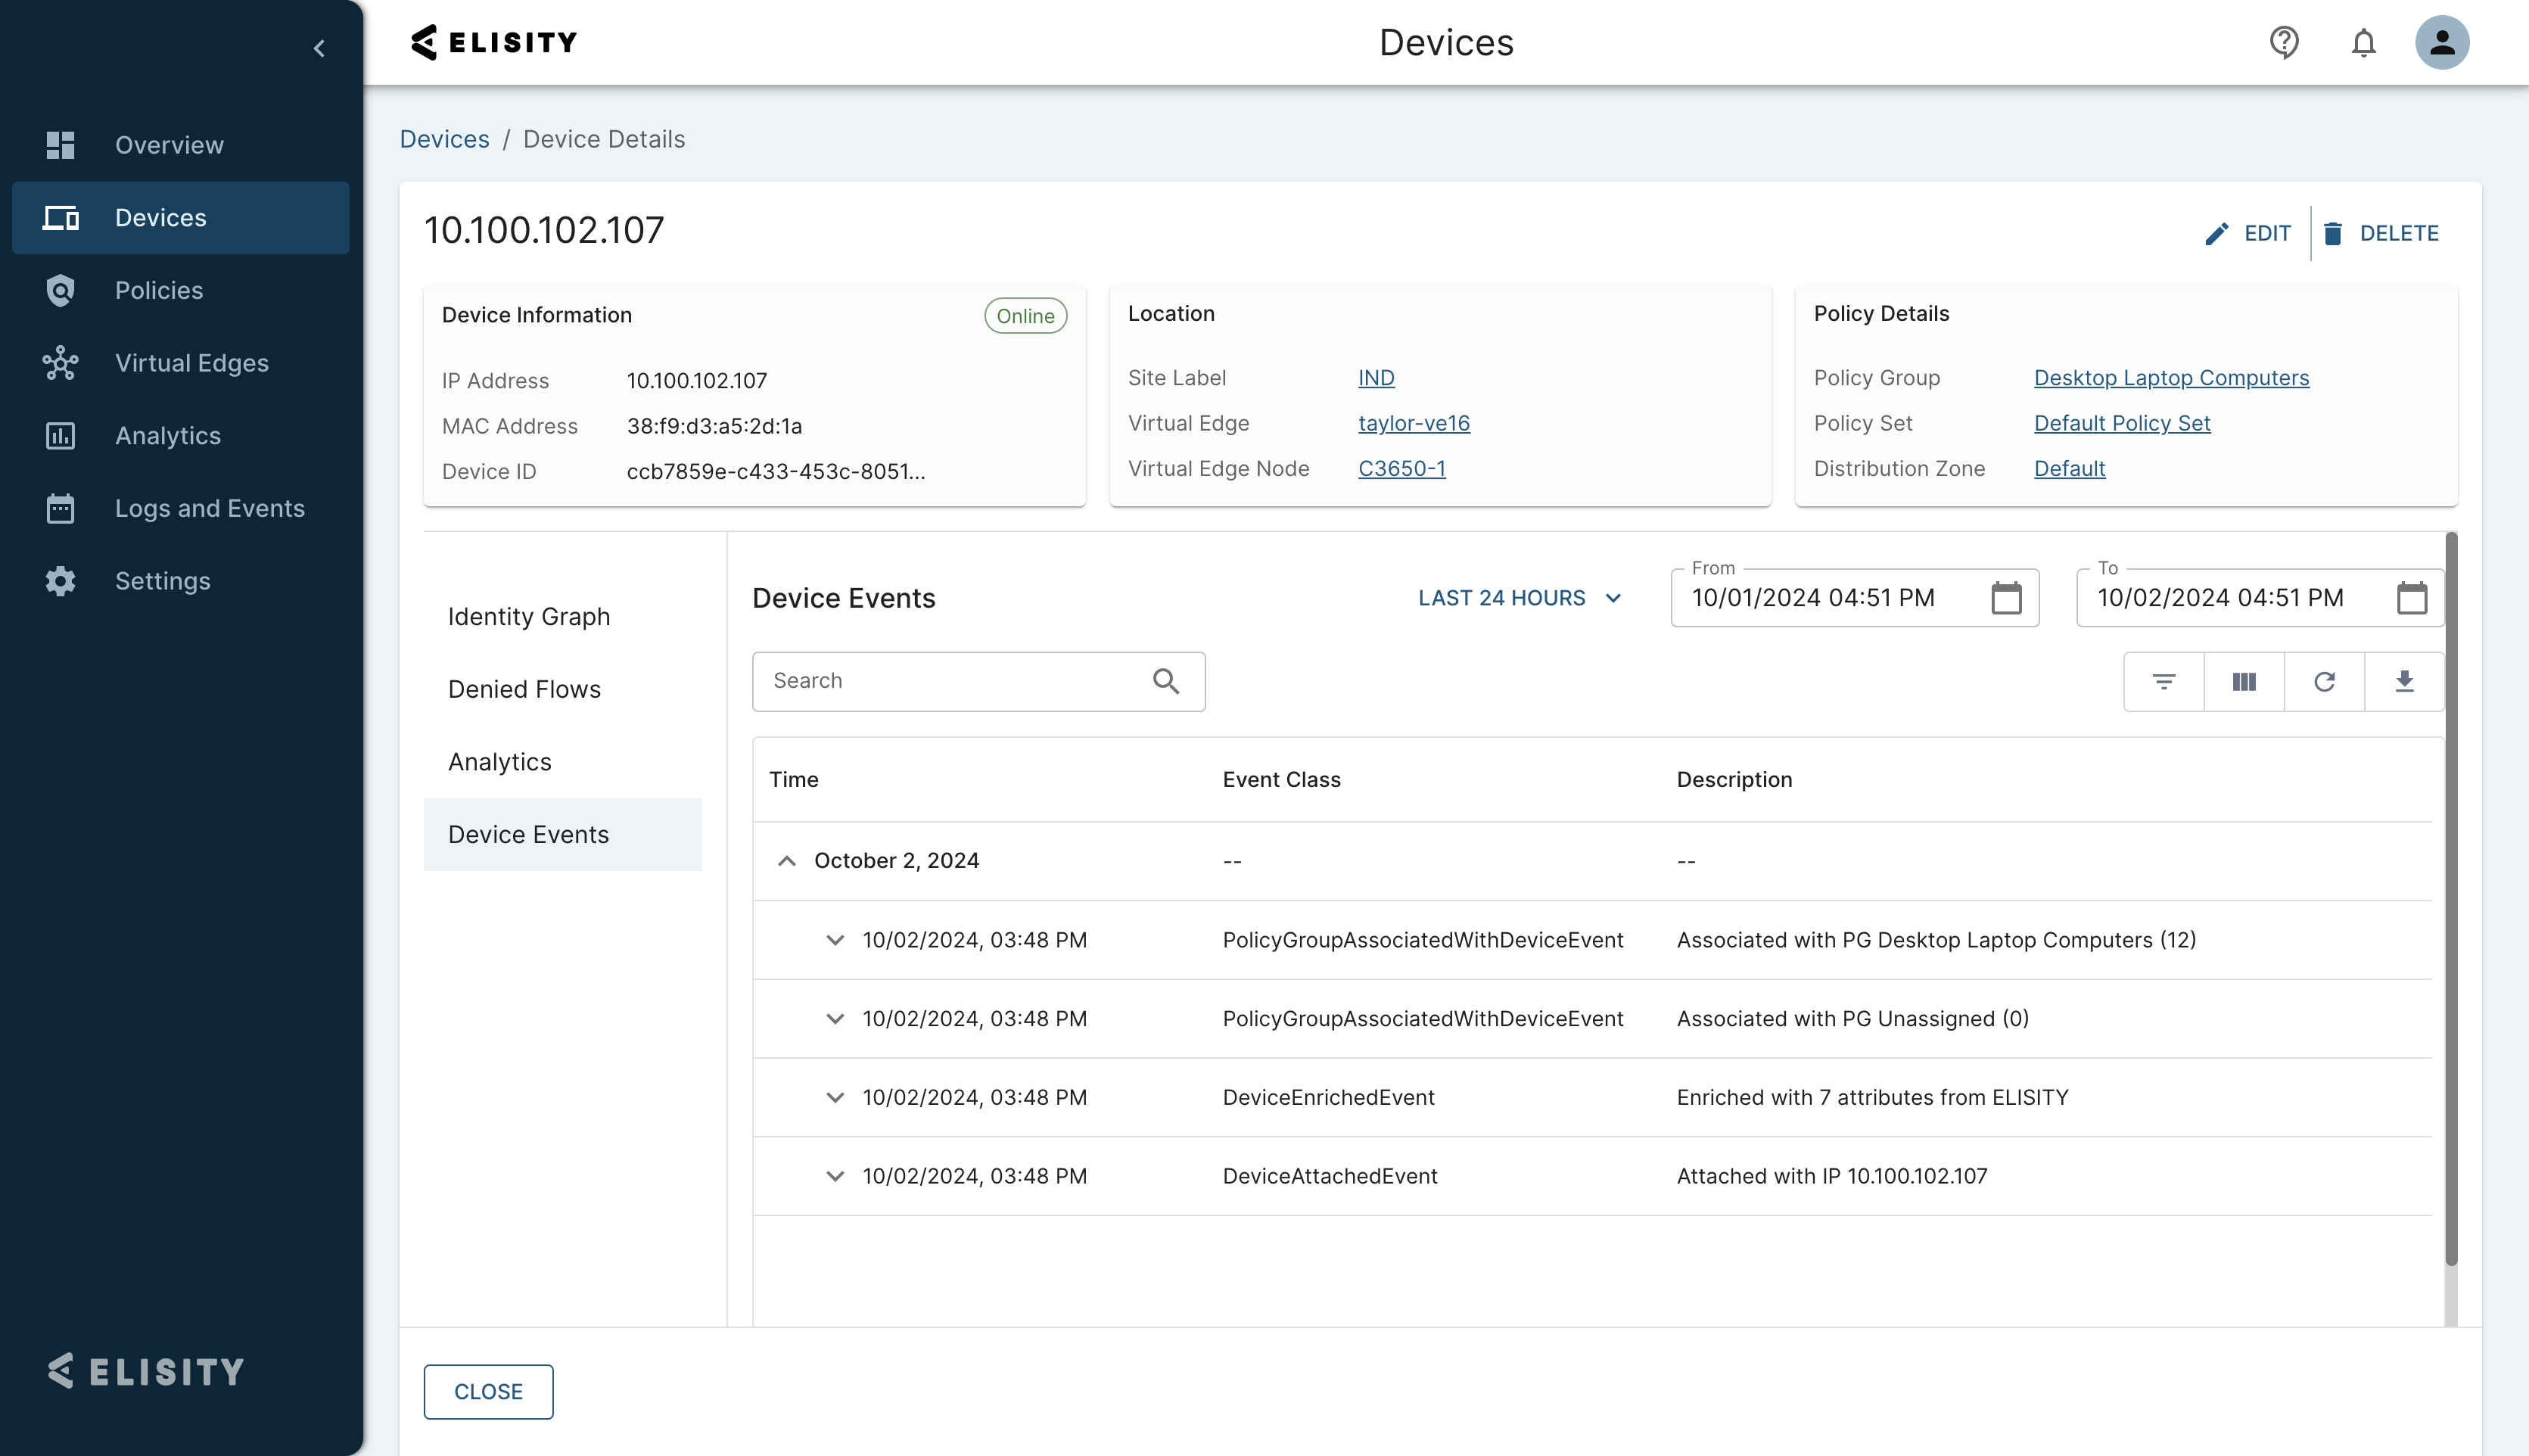The width and height of the screenshot is (2529, 1456).
Task: Open the To date calendar picker
Action: tap(2411, 598)
